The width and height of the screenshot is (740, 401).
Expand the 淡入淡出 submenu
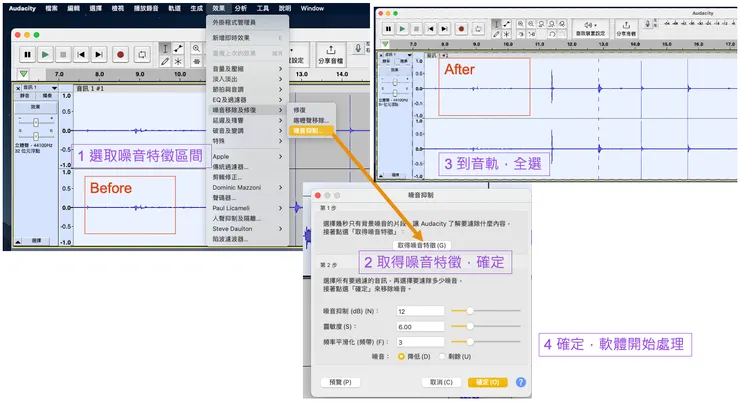[x=248, y=79]
